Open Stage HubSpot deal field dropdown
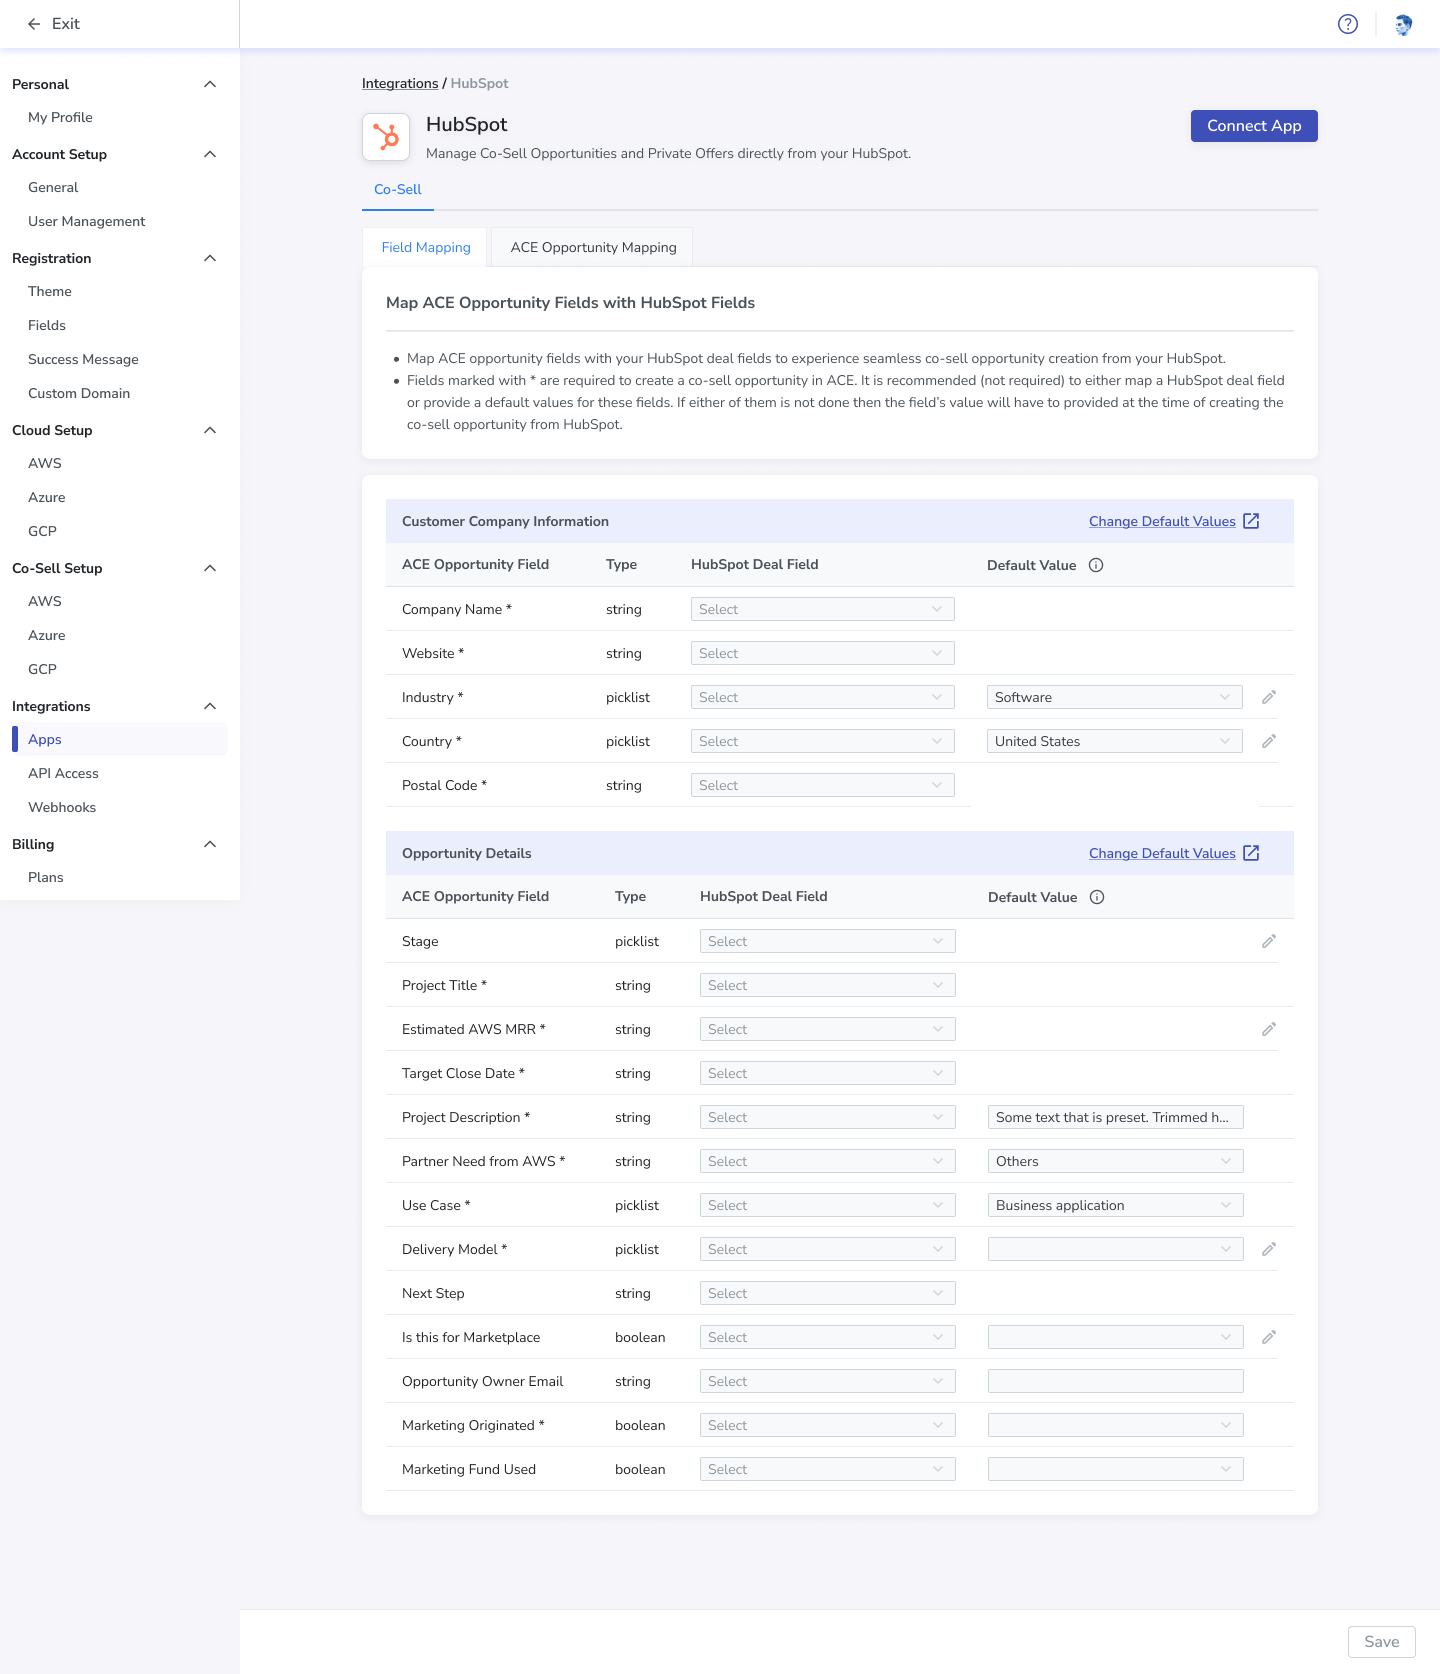 pos(827,941)
